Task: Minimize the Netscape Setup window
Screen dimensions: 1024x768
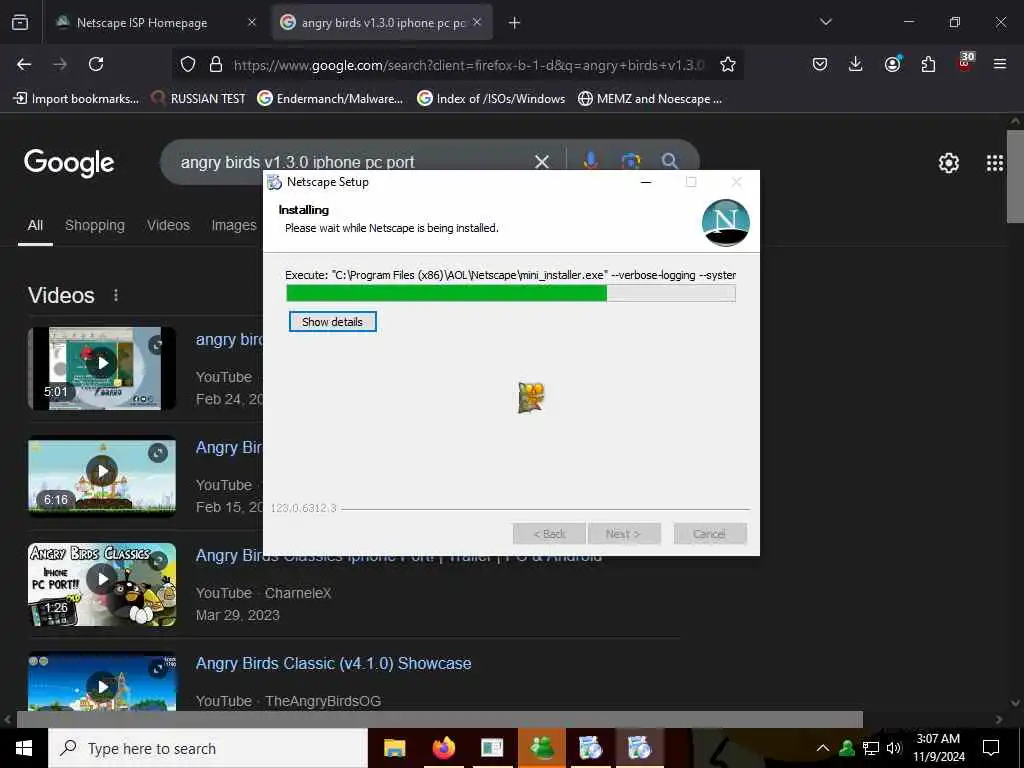Action: [x=646, y=182]
